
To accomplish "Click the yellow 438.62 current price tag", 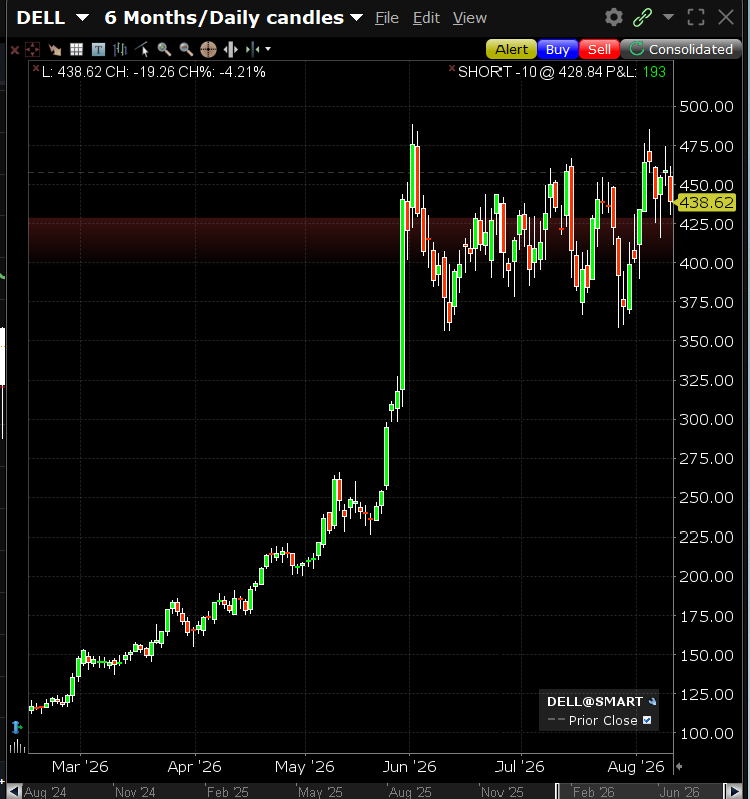I will click(706, 203).
